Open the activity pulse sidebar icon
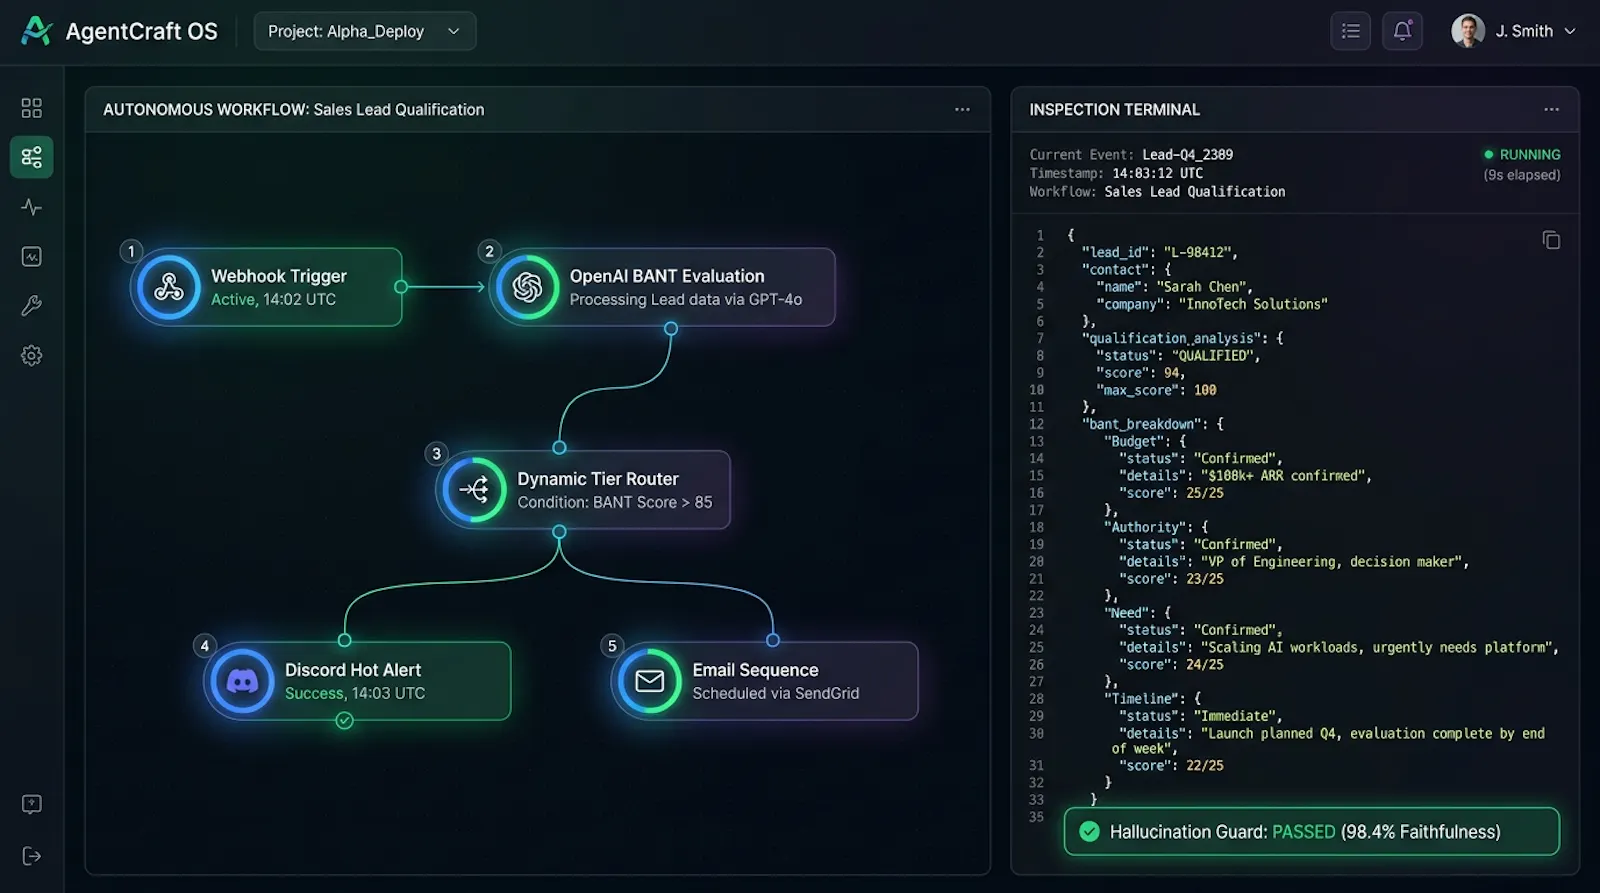Viewport: 1600px width, 893px height. tap(32, 207)
